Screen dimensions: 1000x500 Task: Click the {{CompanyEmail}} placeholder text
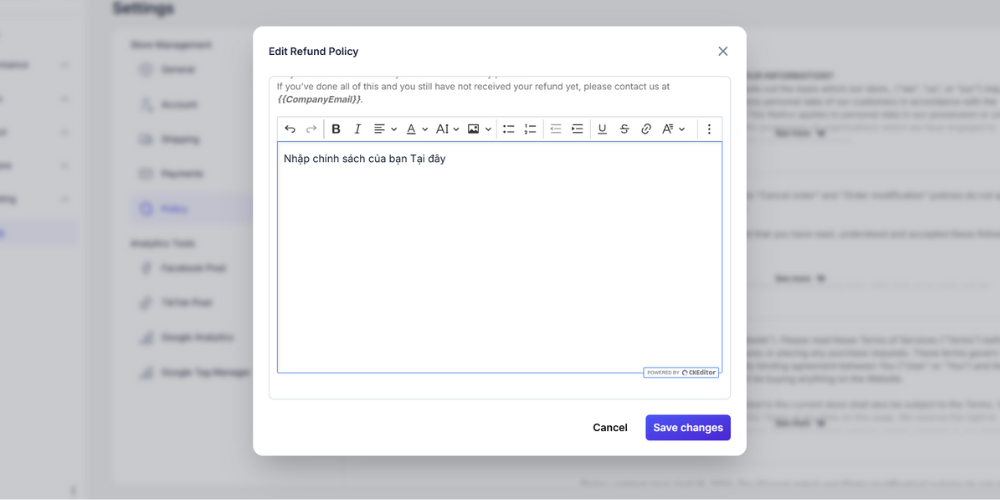point(320,99)
